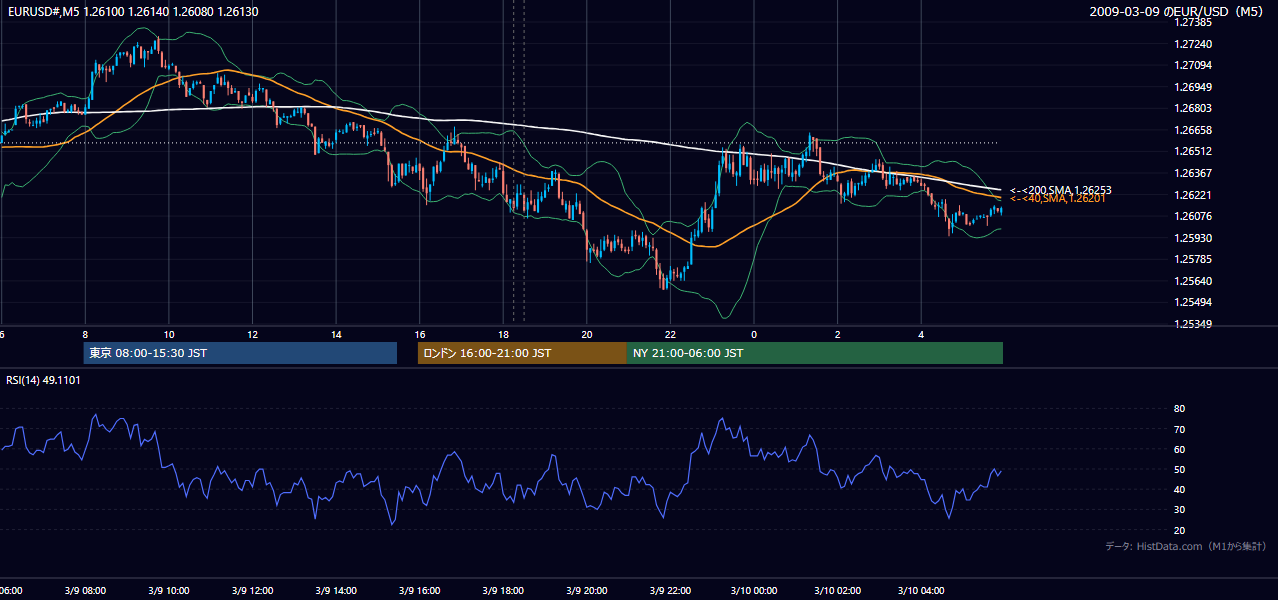The image size is (1278, 600).
Task: Click the 200 SMA 1.26253 label
Action: [x=1061, y=190]
